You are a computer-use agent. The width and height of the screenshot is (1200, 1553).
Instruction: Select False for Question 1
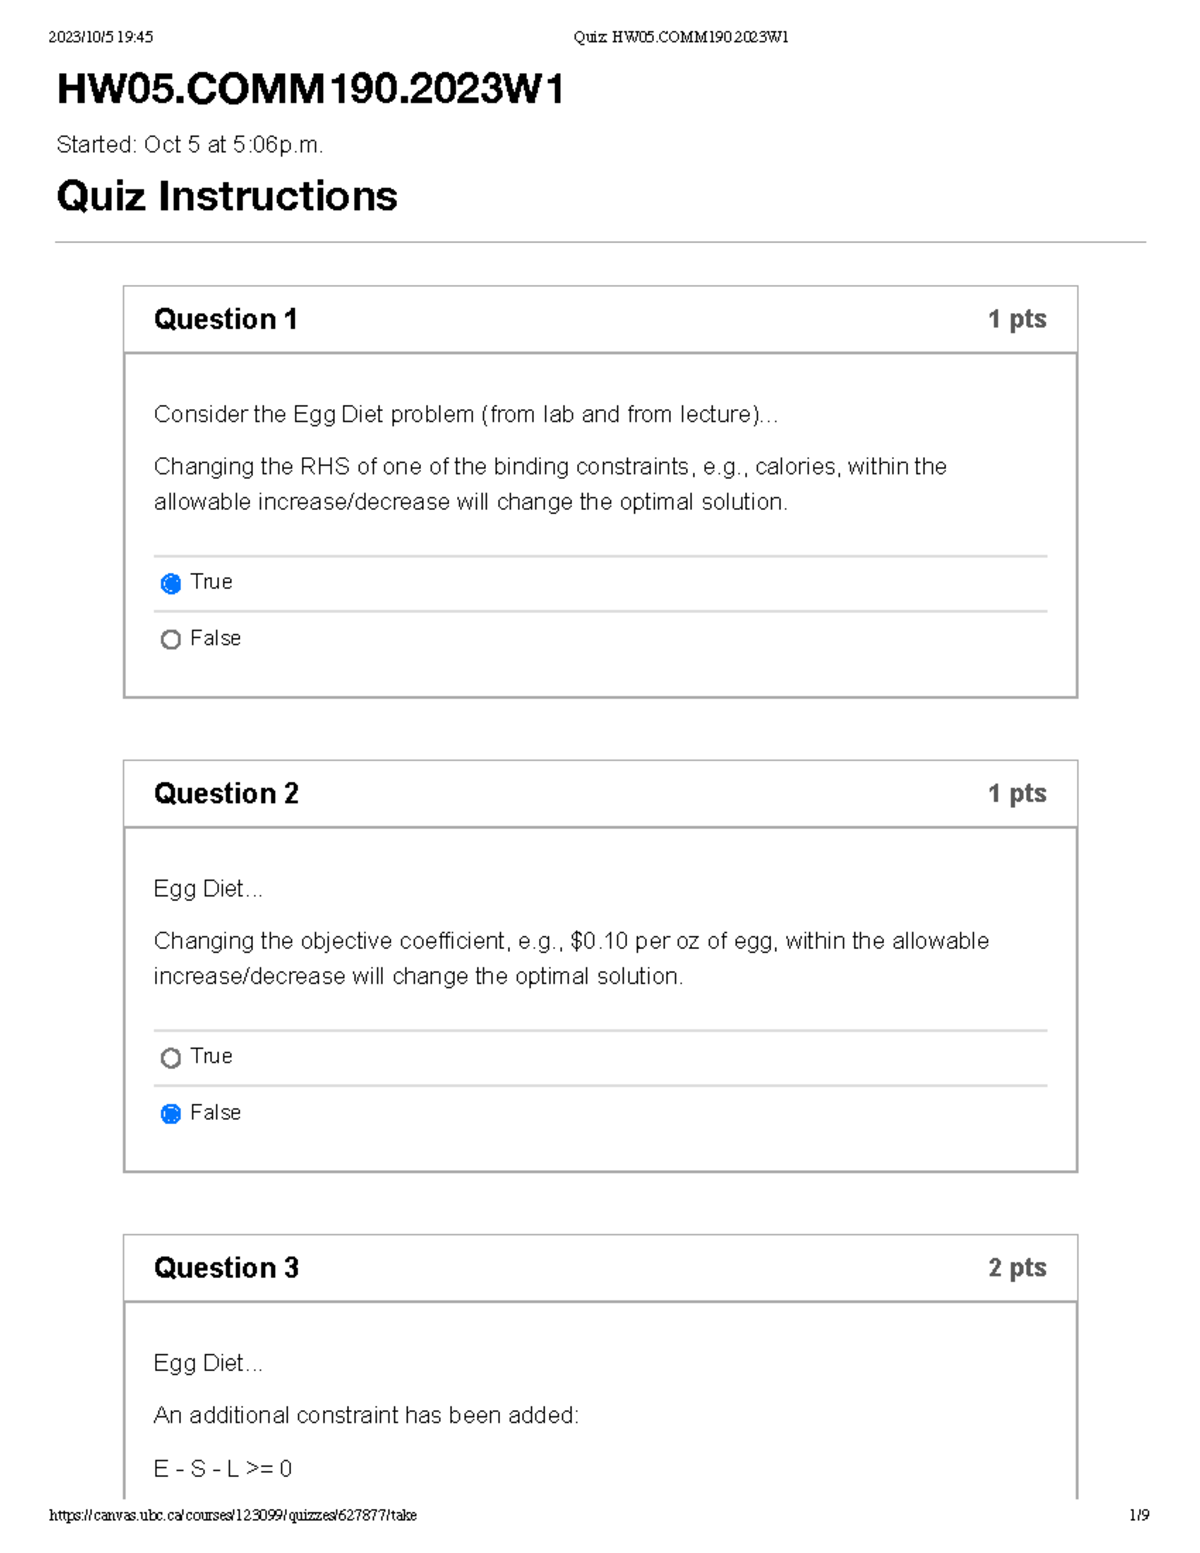click(x=171, y=638)
